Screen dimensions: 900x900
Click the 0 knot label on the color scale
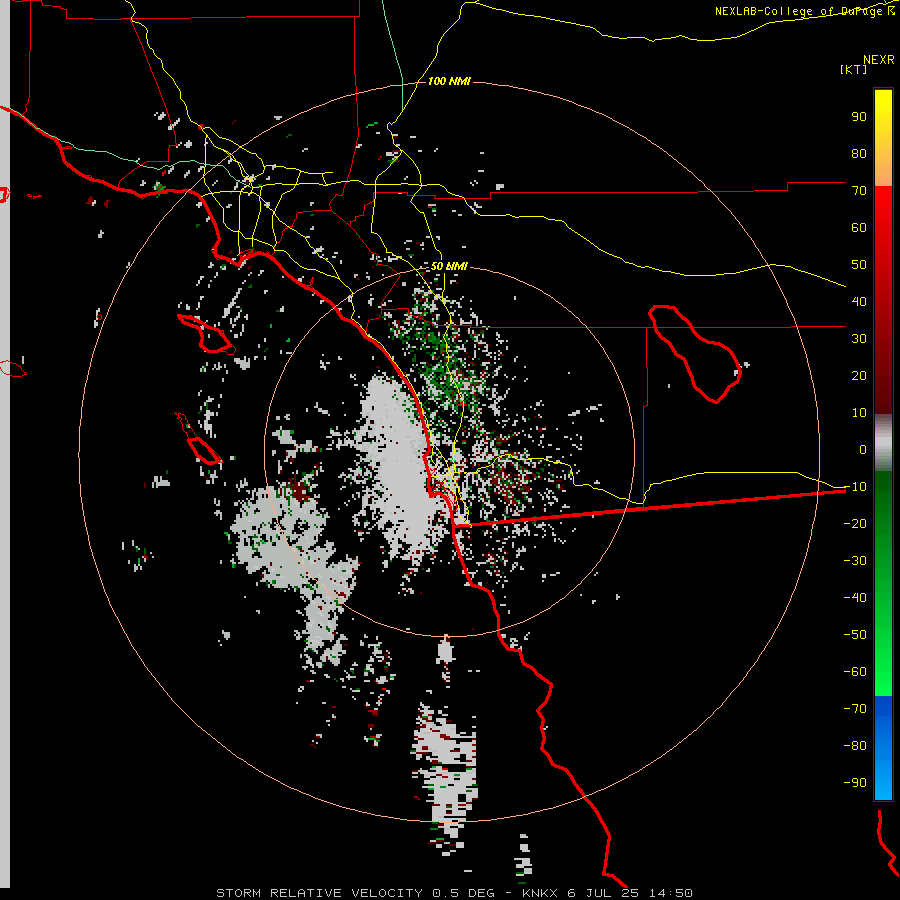tap(863, 449)
